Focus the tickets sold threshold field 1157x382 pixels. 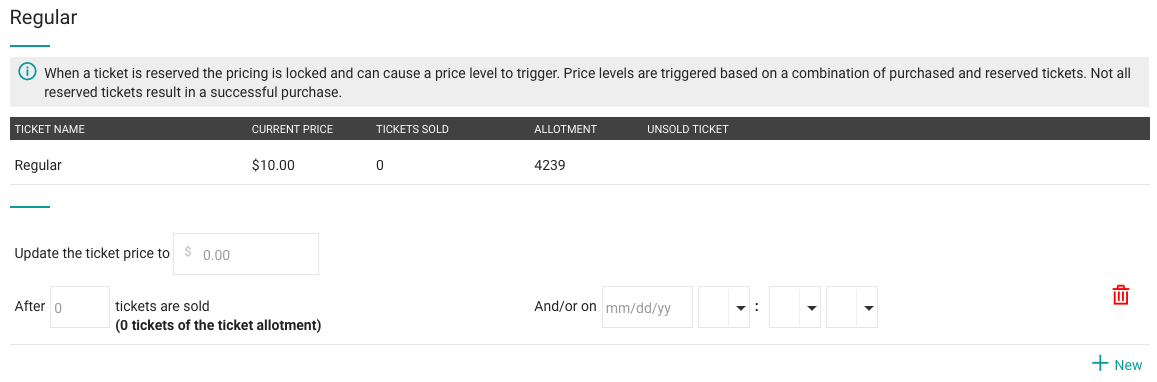point(80,307)
